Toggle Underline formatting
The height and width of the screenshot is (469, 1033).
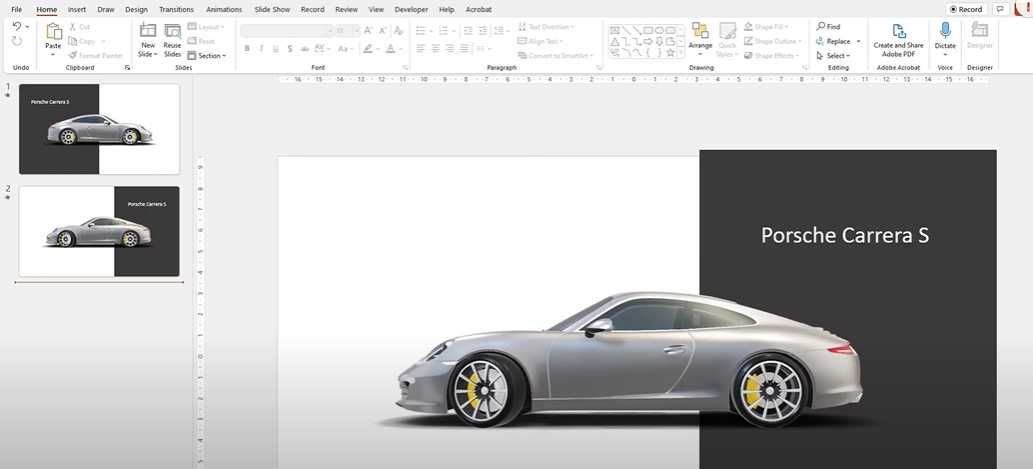coord(275,49)
